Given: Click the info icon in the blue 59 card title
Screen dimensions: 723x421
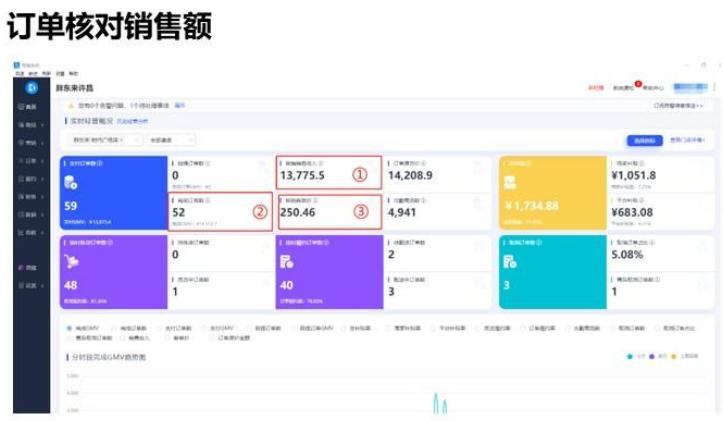Looking at the screenshot, I should (100, 163).
